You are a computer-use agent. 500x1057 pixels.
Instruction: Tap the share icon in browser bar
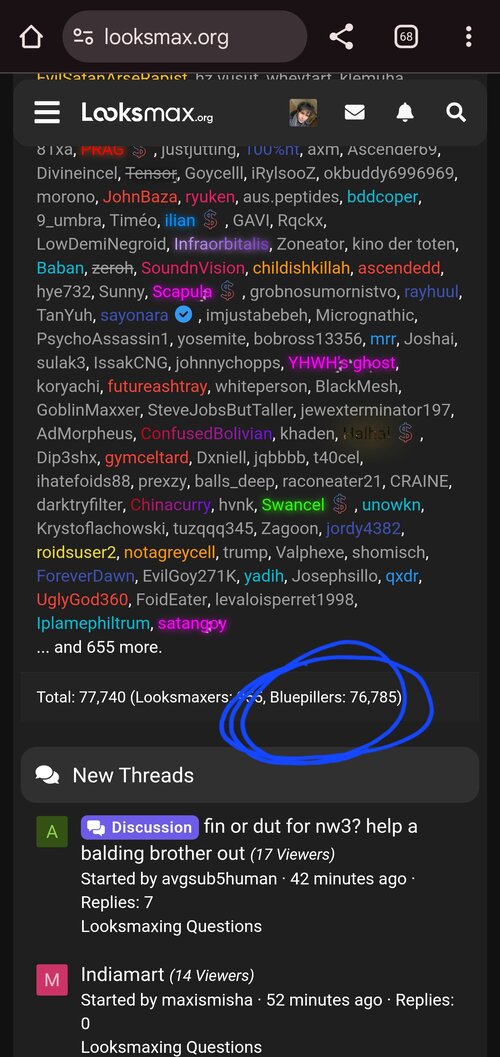[x=342, y=37]
